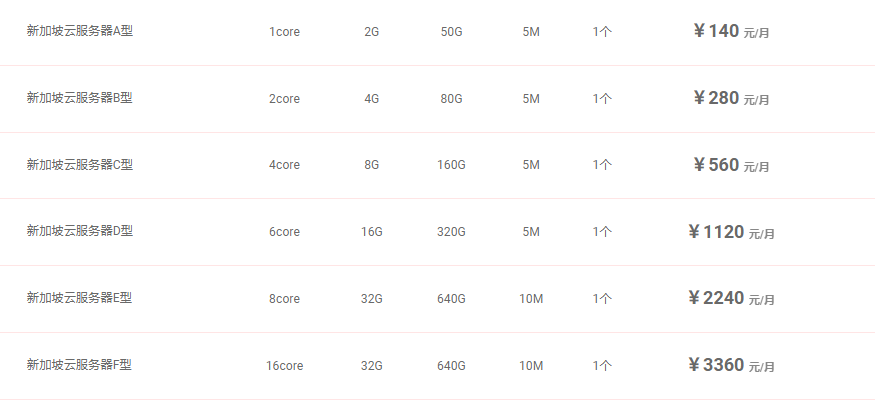875x400 pixels.
Task: Choose the 新加坡云服务器D型 plan name
Action: pyautogui.click(x=80, y=231)
